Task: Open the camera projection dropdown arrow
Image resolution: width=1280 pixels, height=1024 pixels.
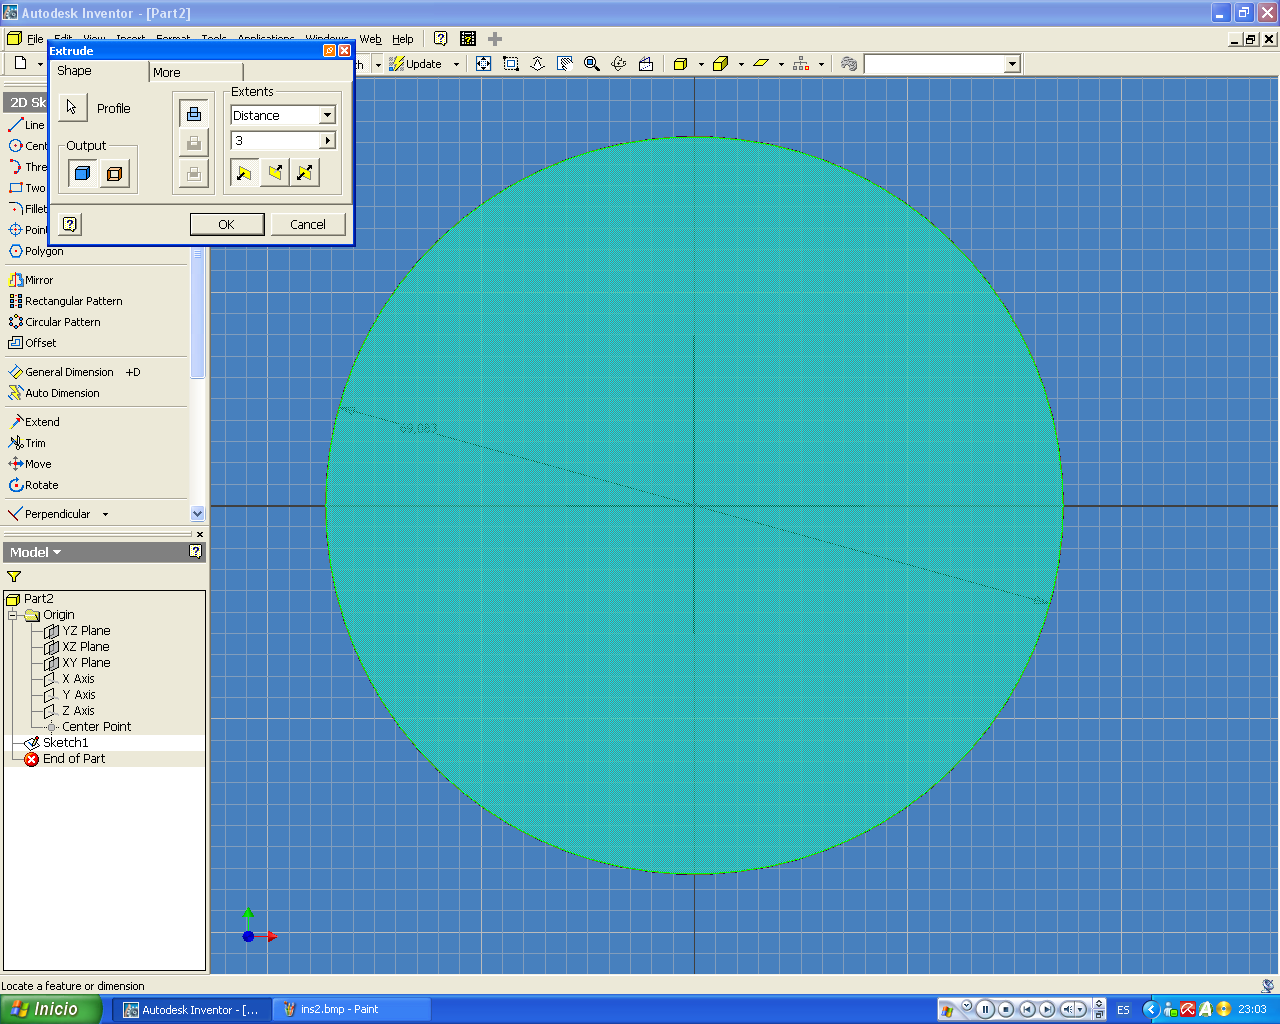Action: [741, 64]
